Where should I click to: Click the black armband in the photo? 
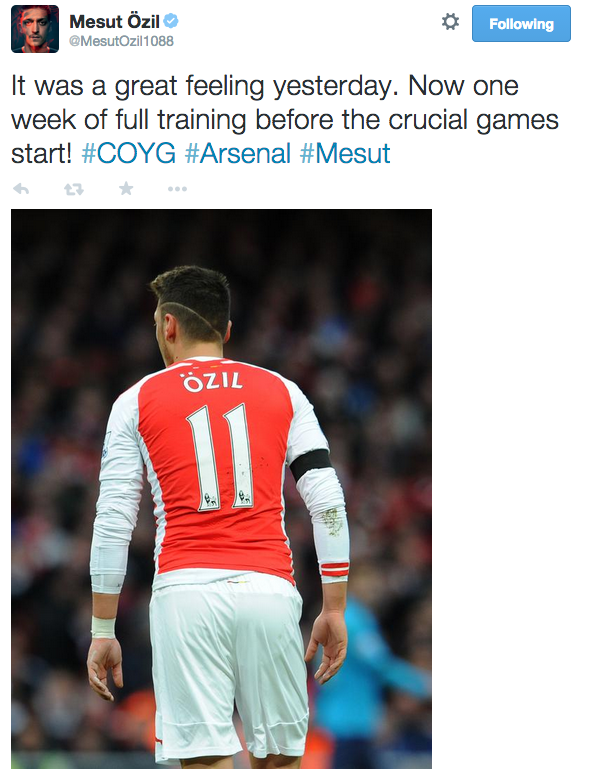(x=310, y=464)
